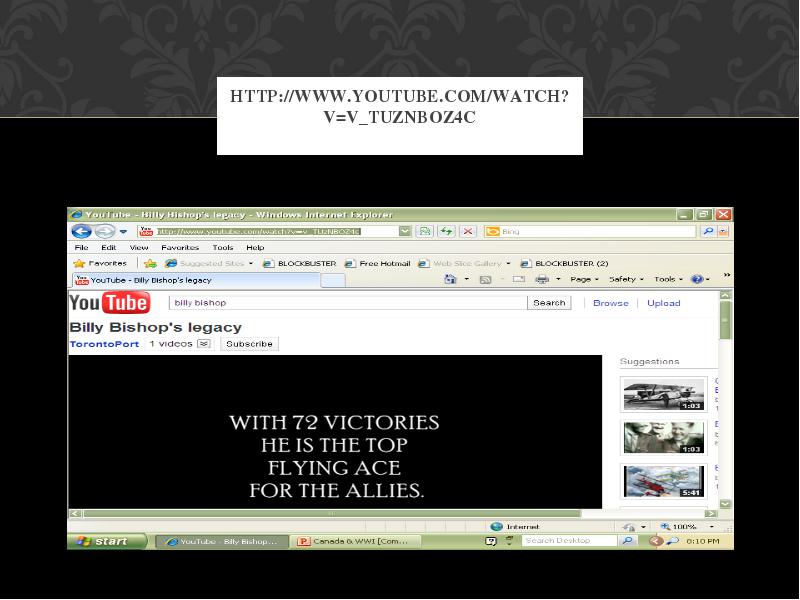Image resolution: width=800 pixels, height=600 pixels.
Task: Open the File menu
Action: point(82,247)
